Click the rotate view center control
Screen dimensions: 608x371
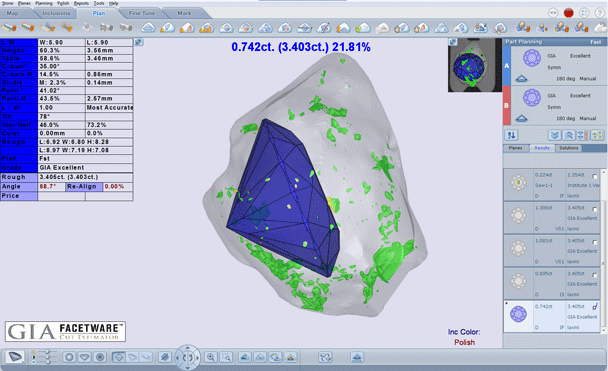pos(188,357)
